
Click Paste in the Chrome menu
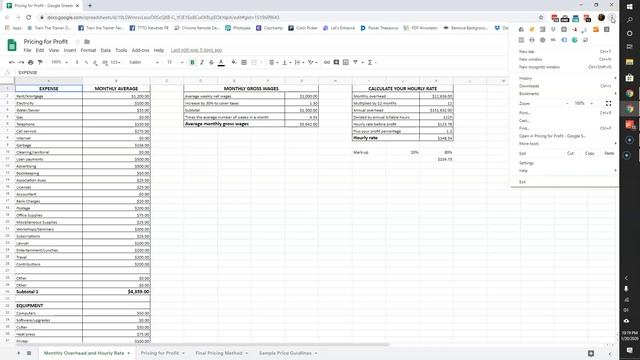[x=609, y=153]
